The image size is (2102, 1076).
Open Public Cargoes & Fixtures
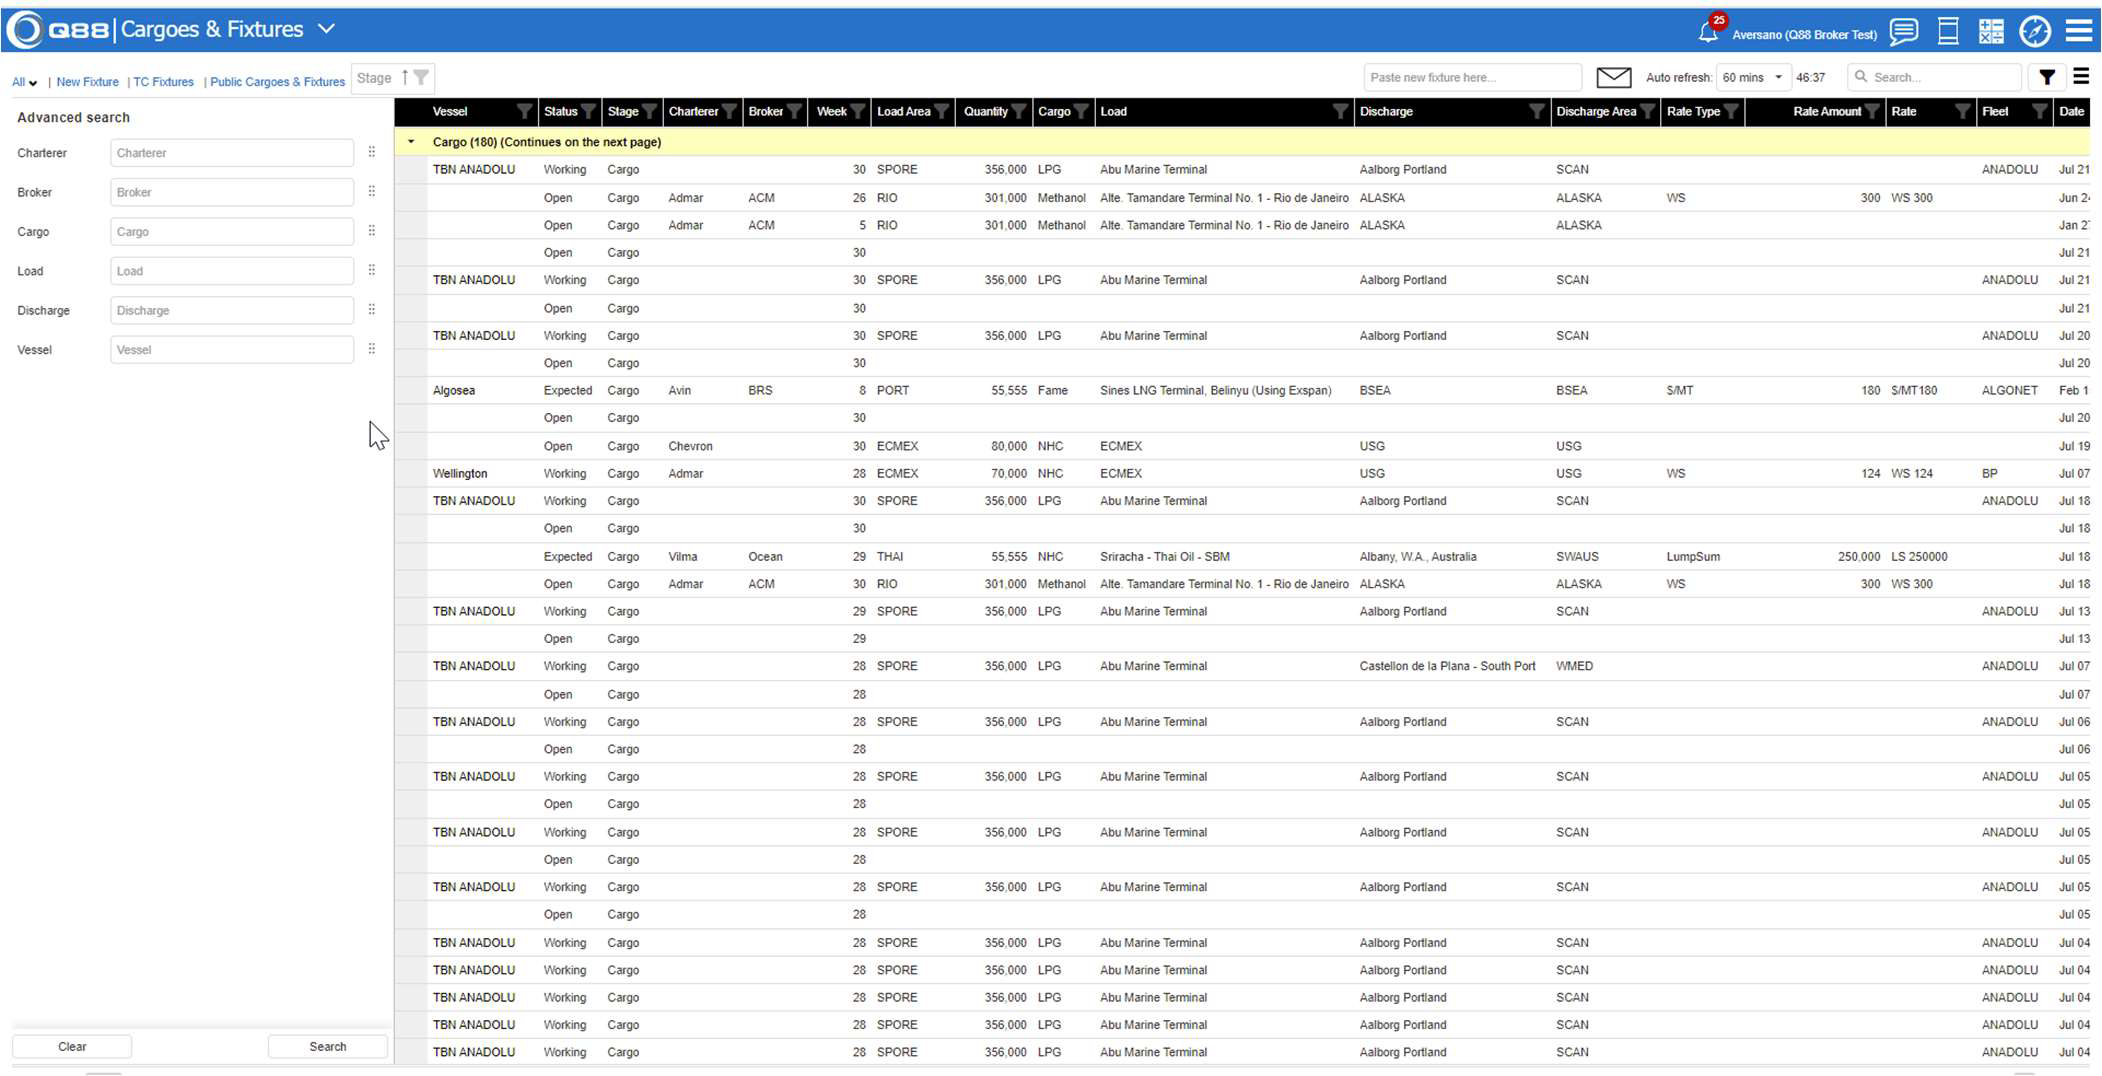click(277, 82)
